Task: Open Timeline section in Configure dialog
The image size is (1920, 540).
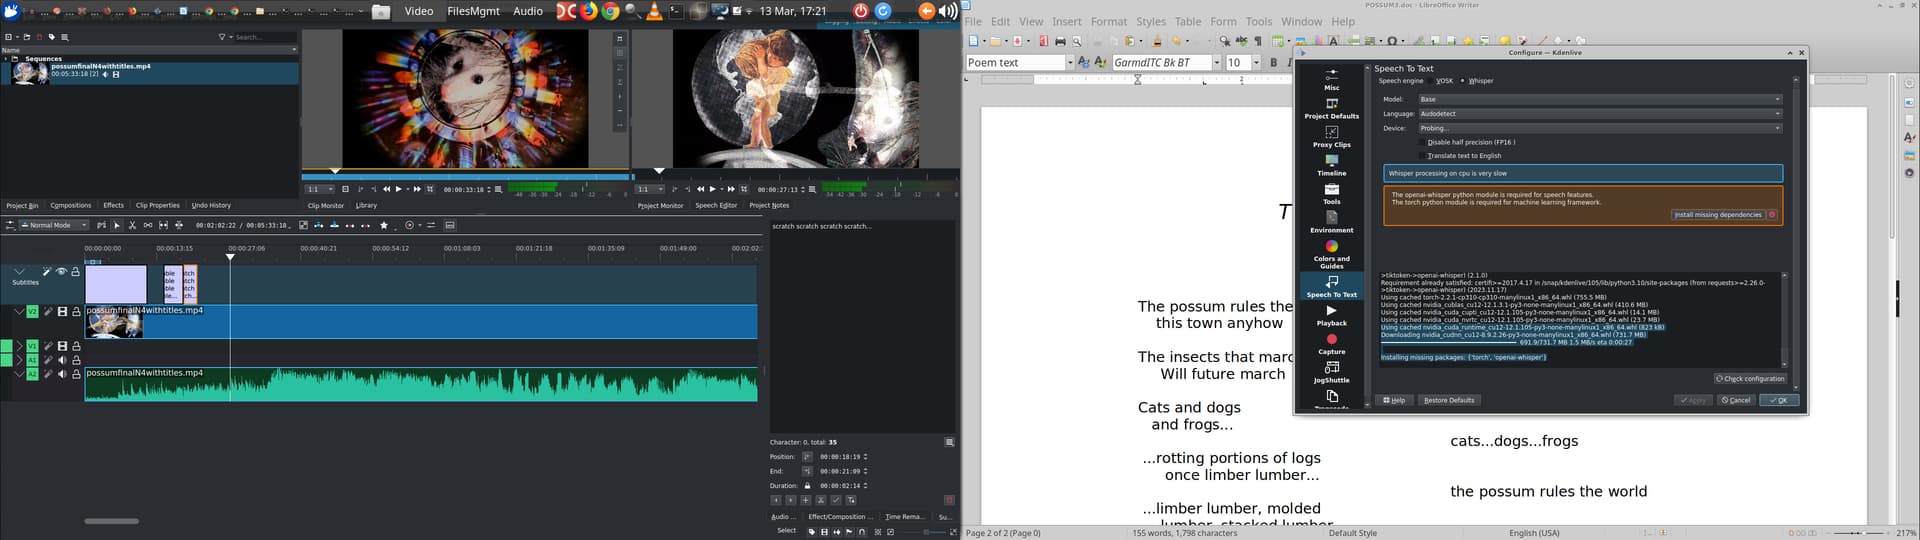Action: (x=1331, y=165)
